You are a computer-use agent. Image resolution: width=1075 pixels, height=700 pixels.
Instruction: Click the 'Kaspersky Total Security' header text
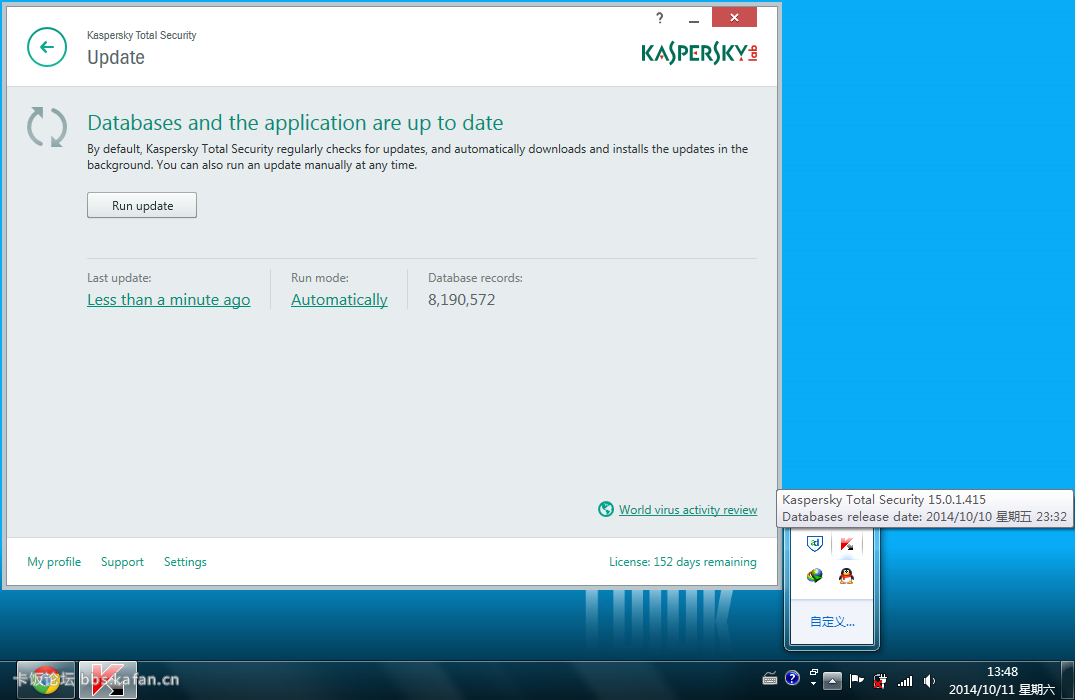point(141,35)
